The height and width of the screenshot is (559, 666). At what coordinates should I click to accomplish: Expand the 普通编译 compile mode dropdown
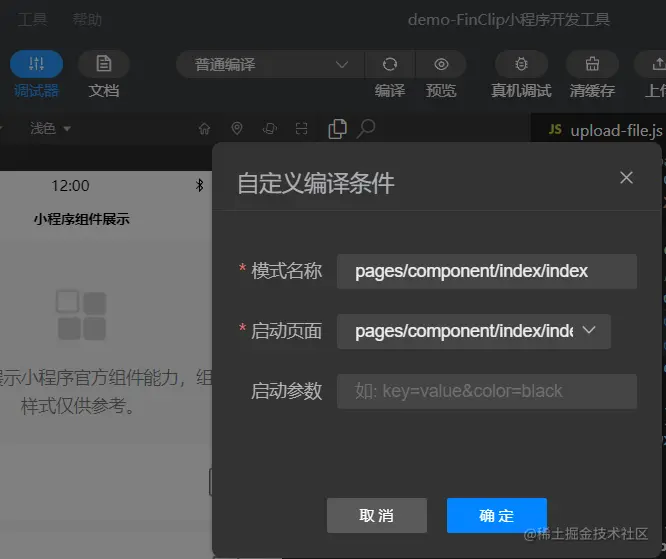(270, 65)
